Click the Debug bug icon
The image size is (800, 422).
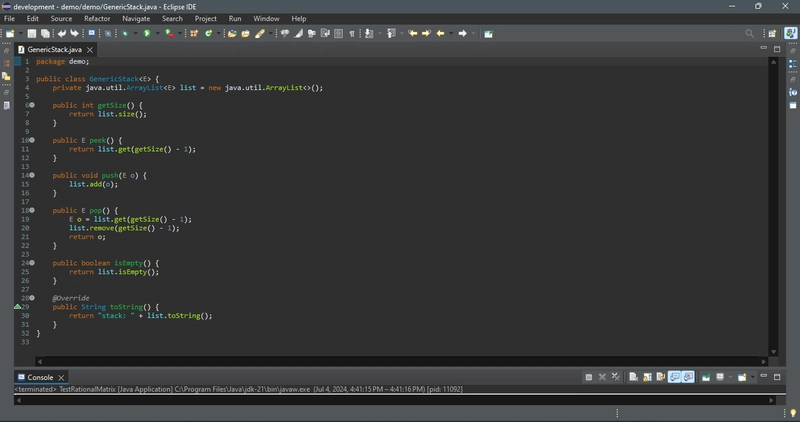pos(124,34)
